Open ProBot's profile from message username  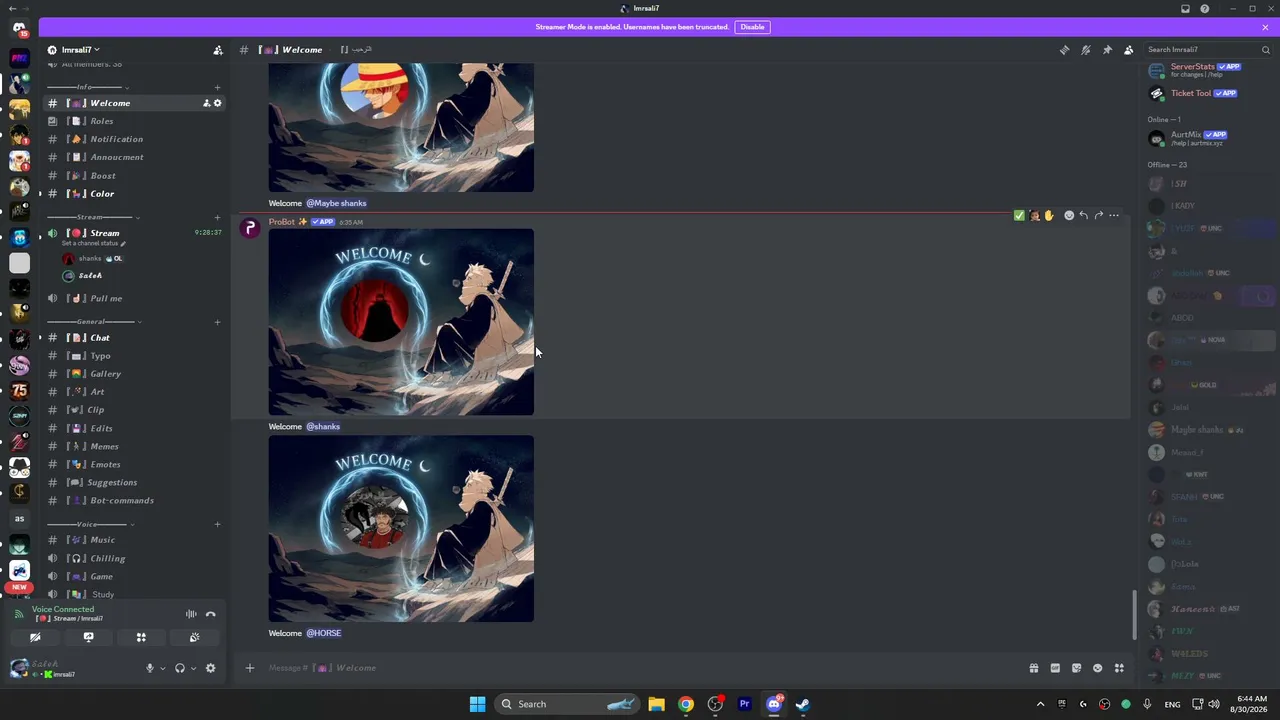pos(281,222)
